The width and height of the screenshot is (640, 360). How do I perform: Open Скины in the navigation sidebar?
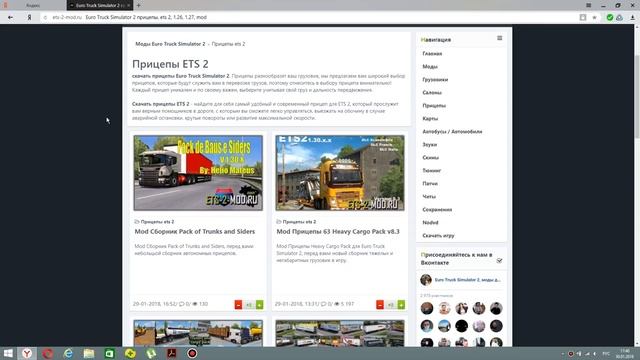coord(431,158)
